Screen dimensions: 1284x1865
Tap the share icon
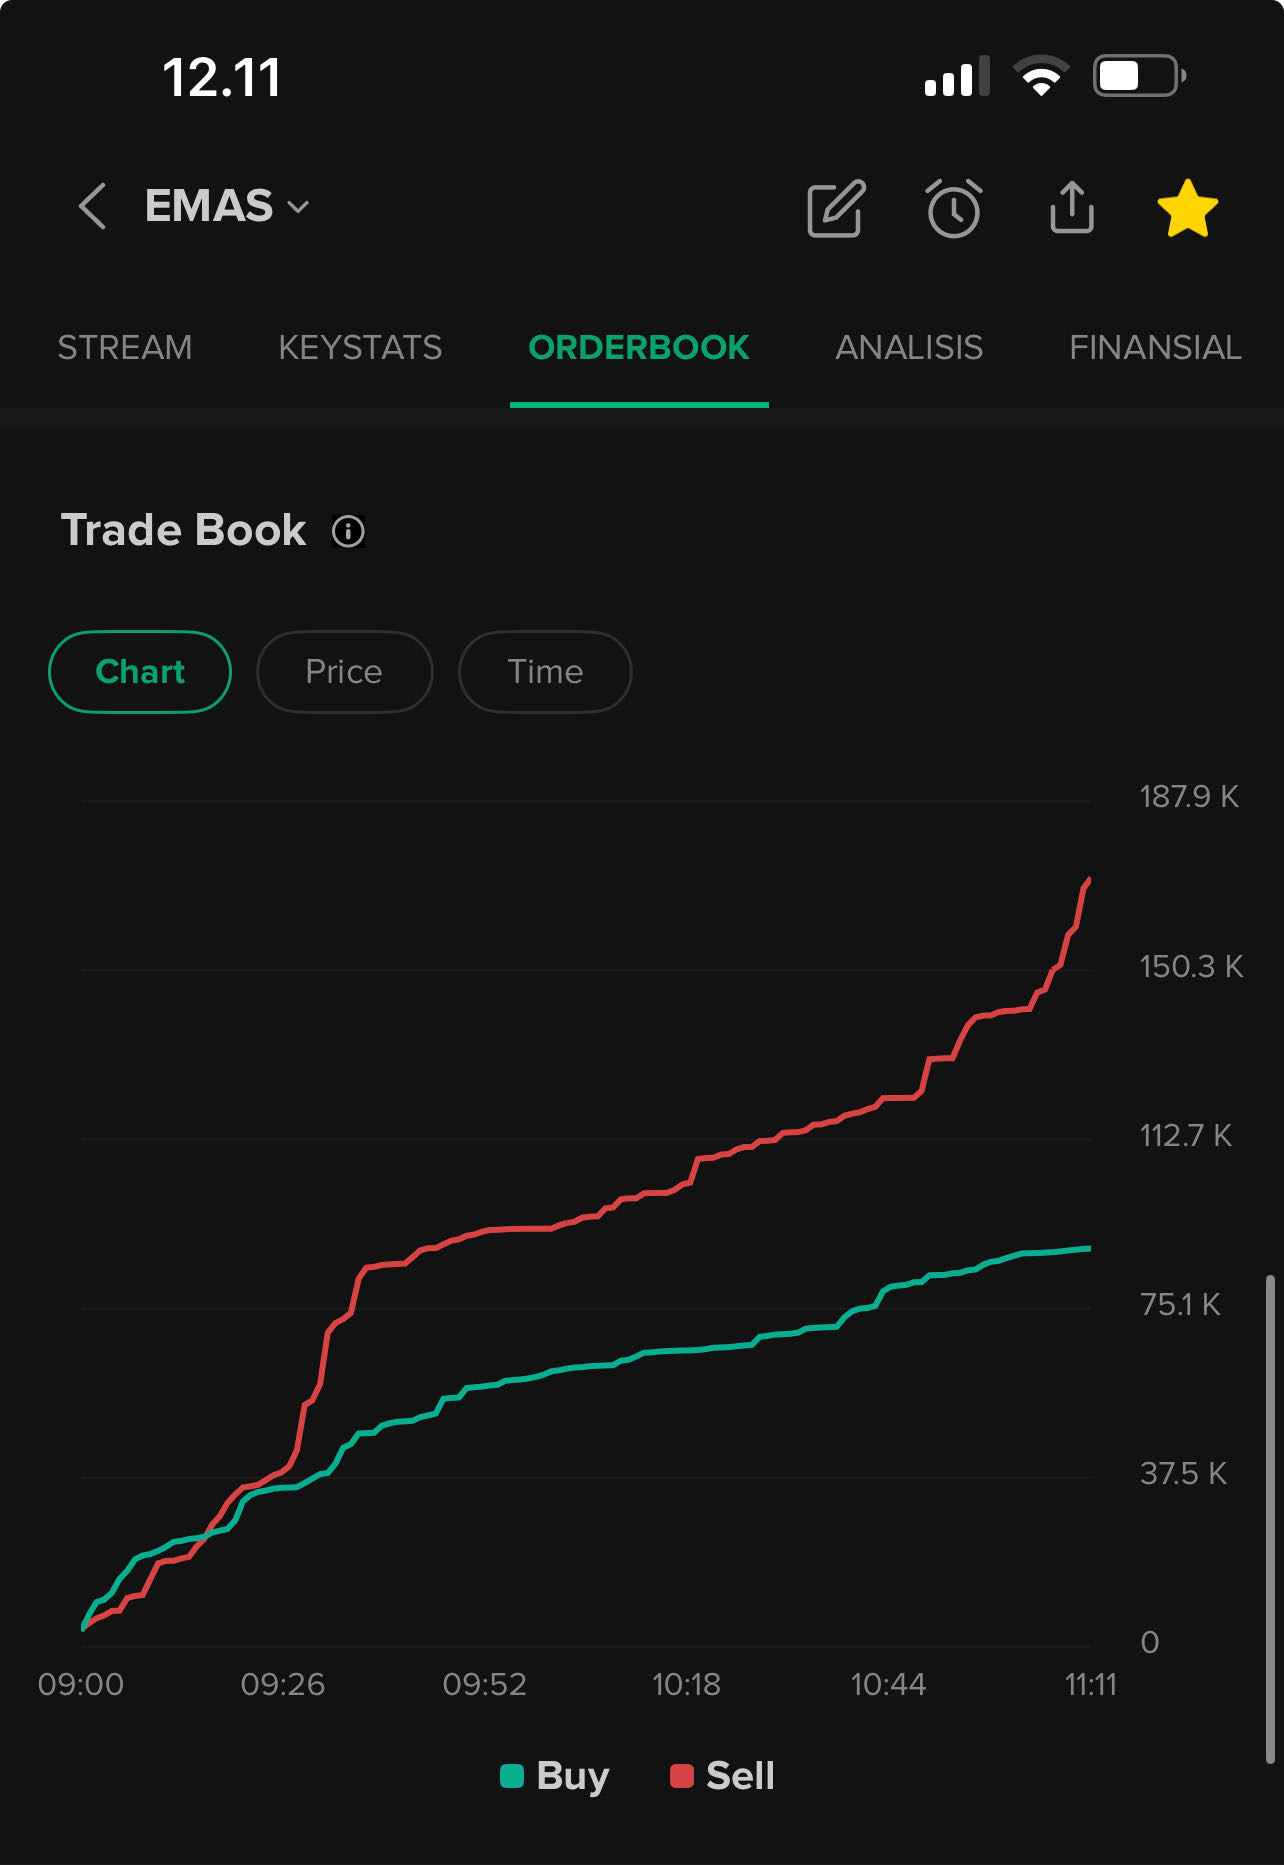(x=1072, y=207)
